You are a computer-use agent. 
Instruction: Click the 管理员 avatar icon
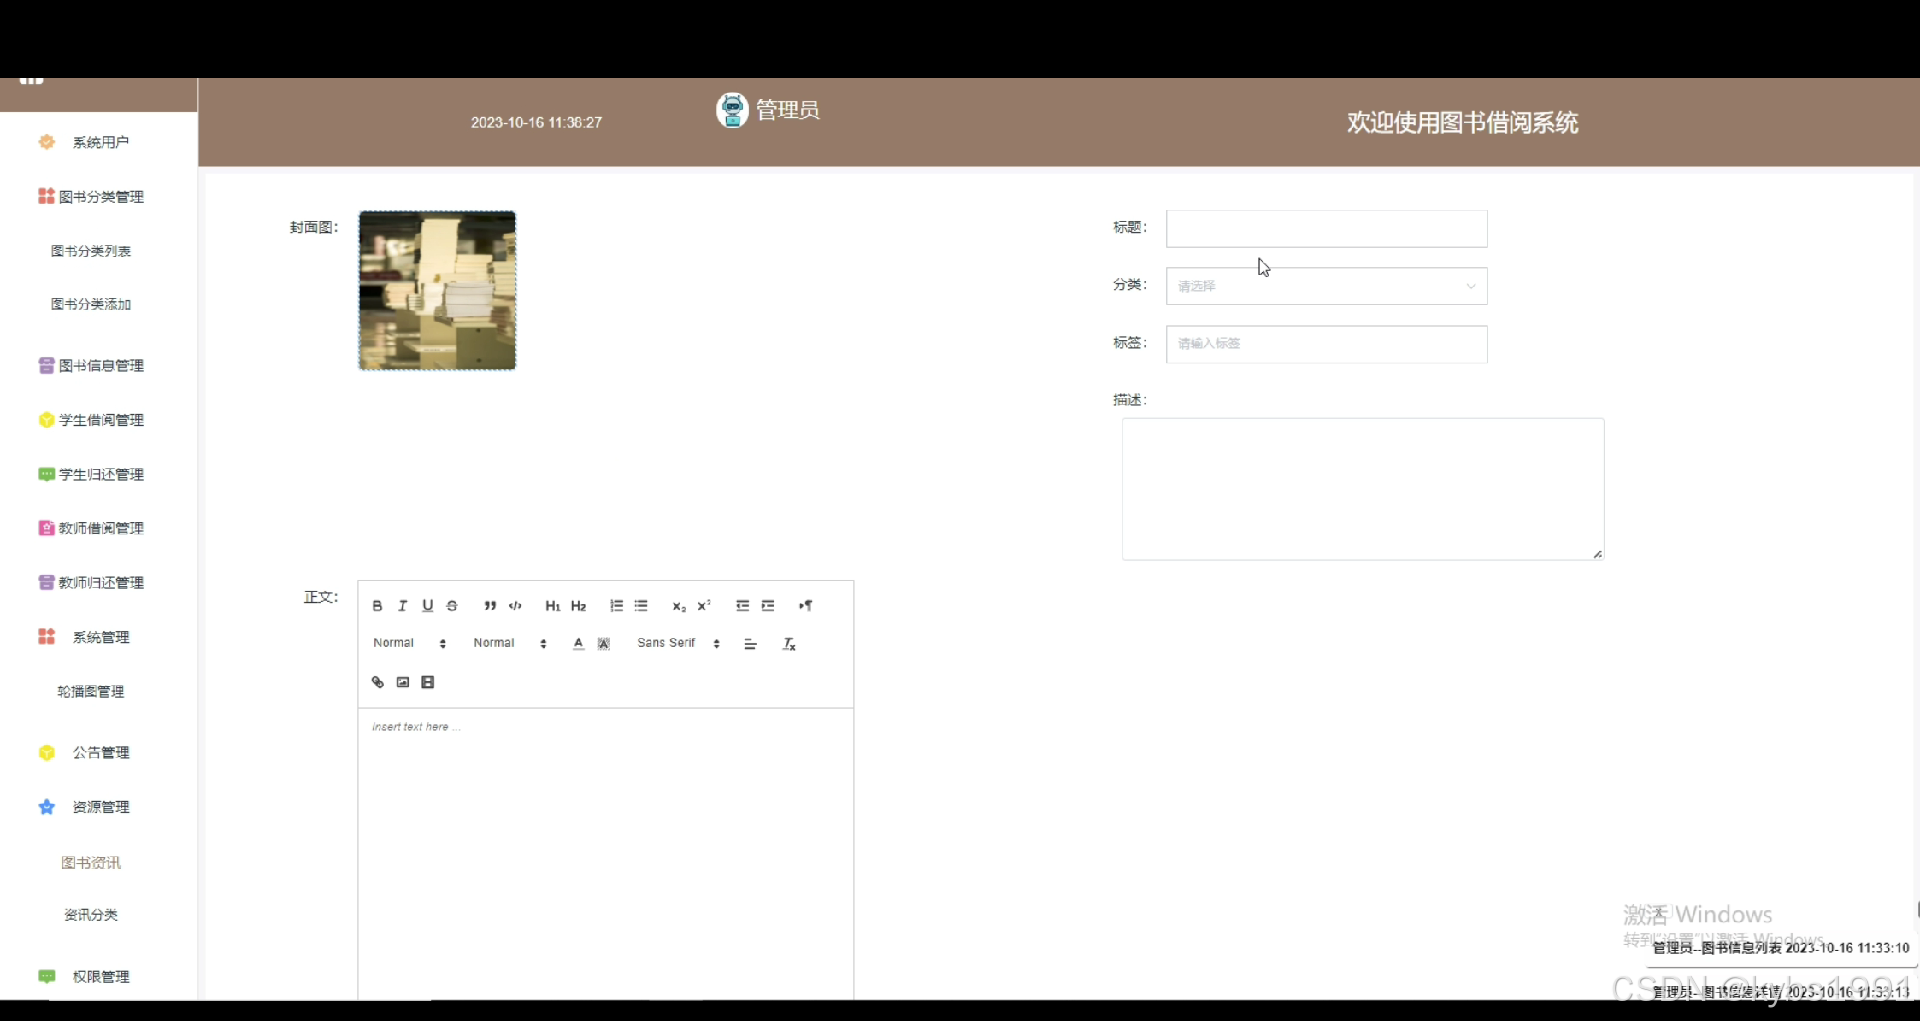[732, 110]
